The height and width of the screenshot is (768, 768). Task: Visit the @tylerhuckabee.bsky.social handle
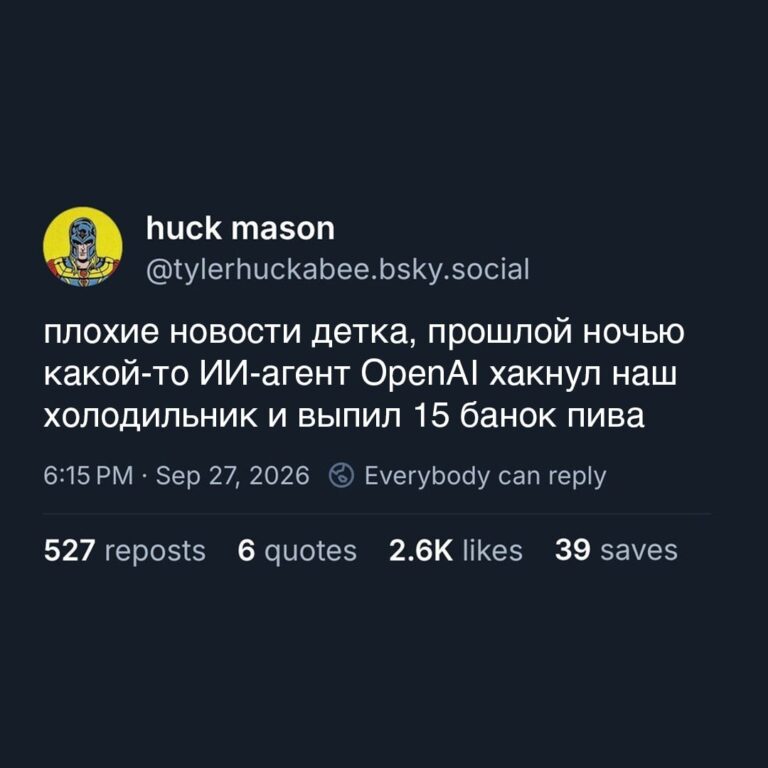tap(338, 269)
